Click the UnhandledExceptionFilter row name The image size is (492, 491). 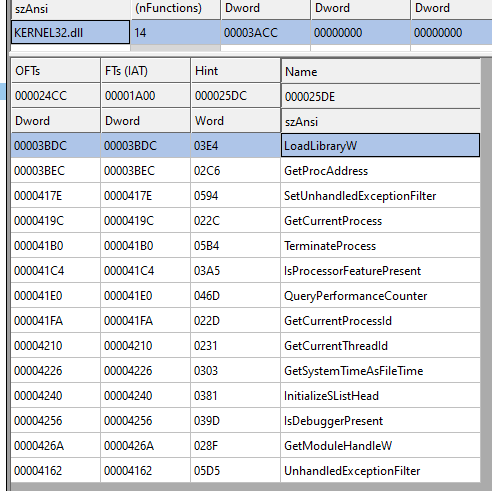click(352, 471)
